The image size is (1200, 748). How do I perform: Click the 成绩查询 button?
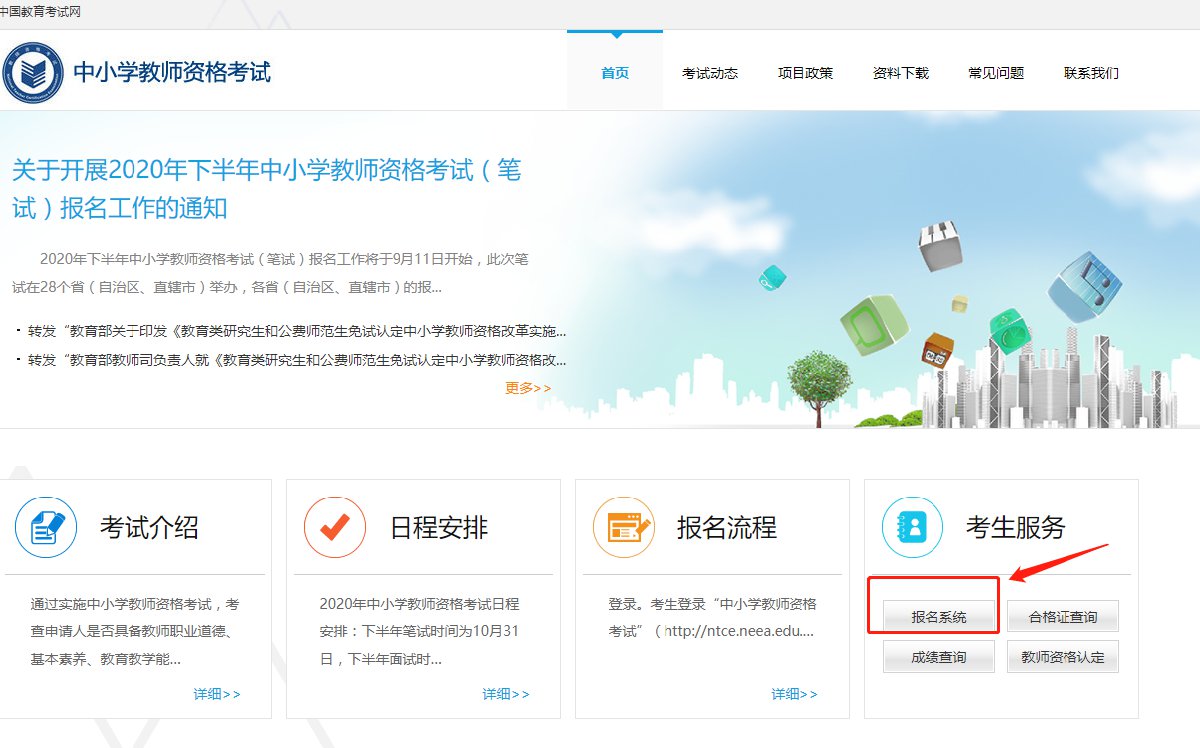(x=938, y=657)
